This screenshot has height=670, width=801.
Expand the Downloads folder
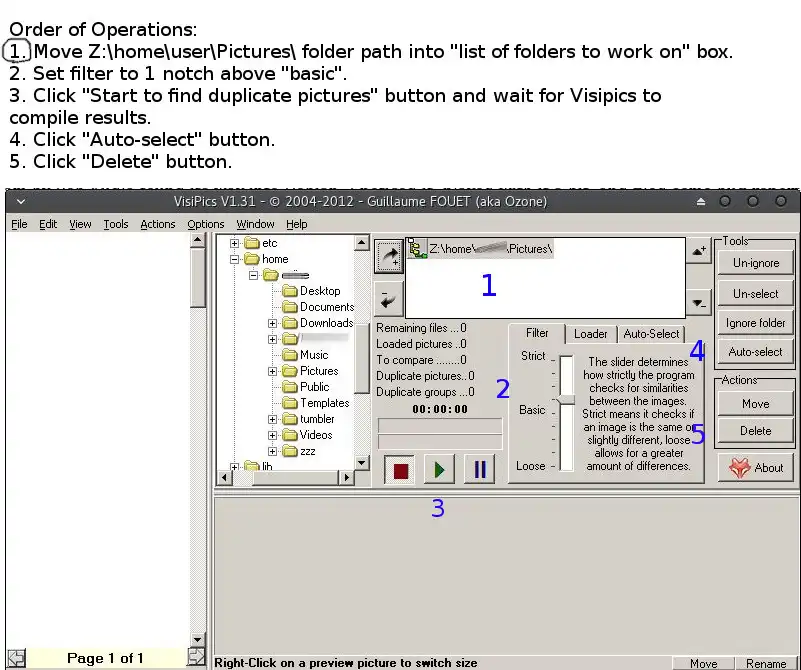pos(272,324)
